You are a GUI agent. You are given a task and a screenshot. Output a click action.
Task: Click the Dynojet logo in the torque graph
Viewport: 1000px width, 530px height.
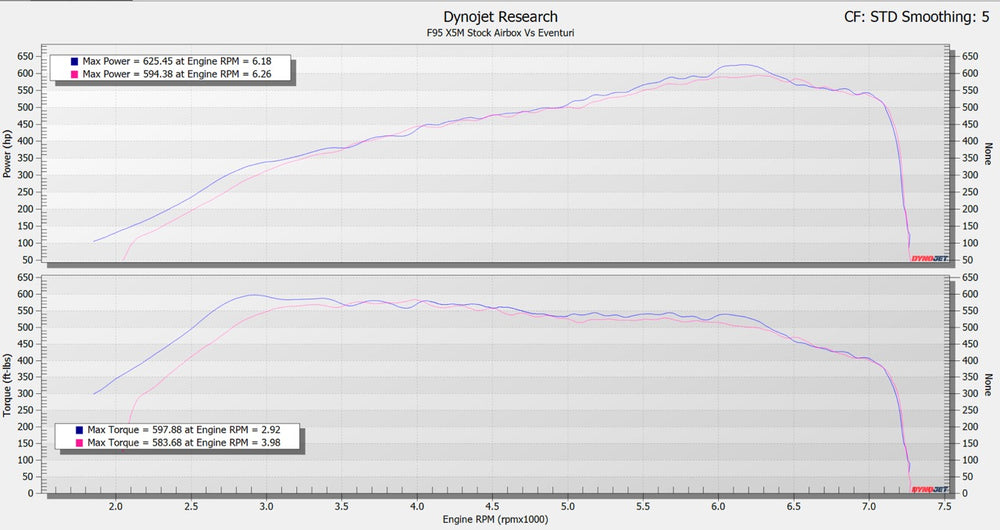click(x=929, y=490)
